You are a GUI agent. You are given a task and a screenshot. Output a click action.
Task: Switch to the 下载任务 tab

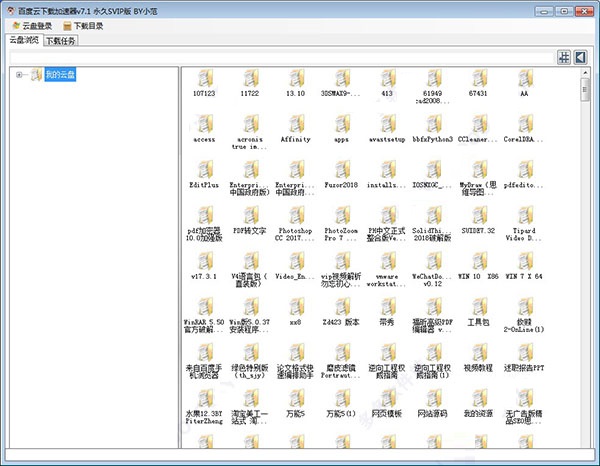[59, 42]
